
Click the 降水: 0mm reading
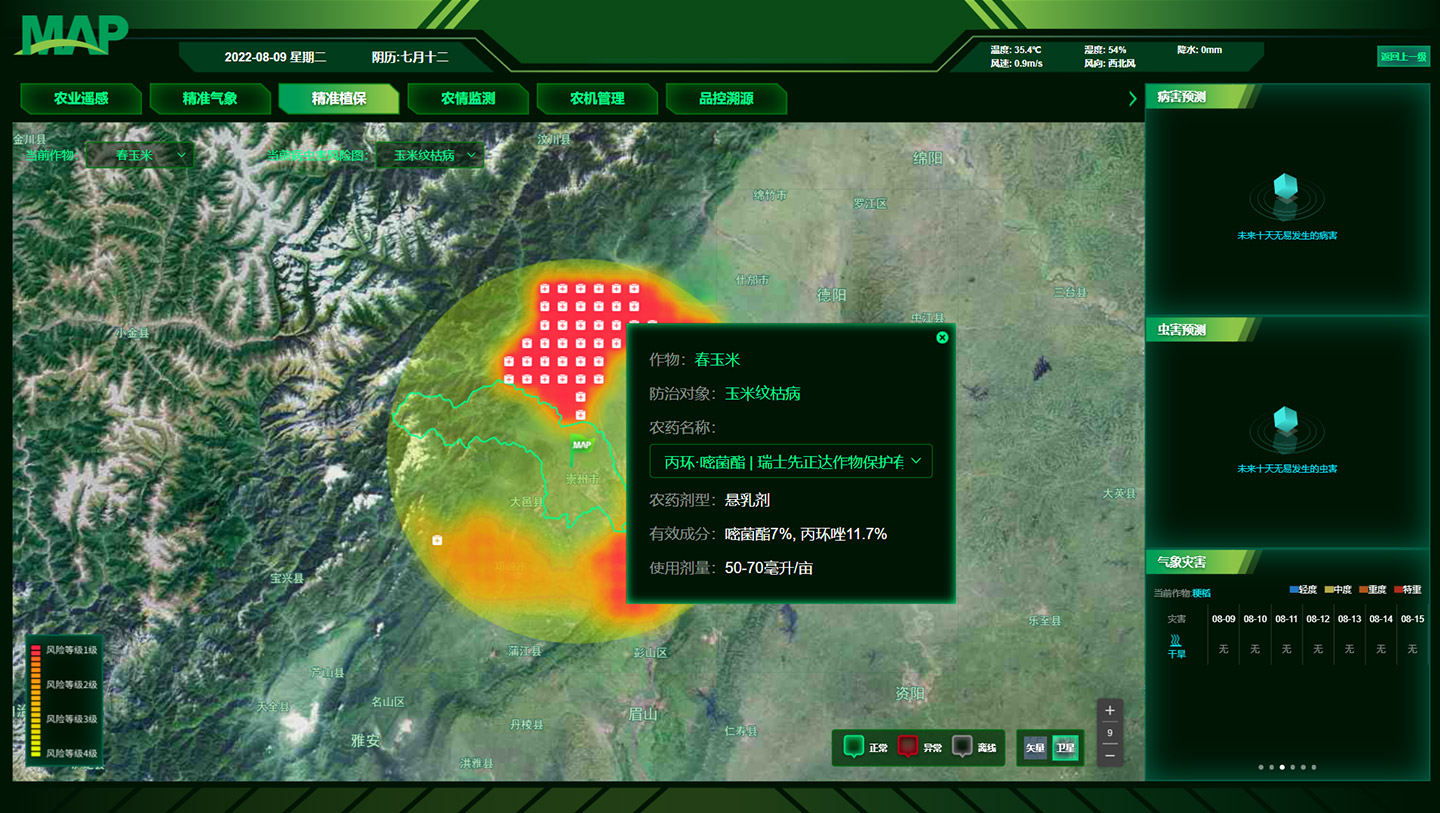1199,50
